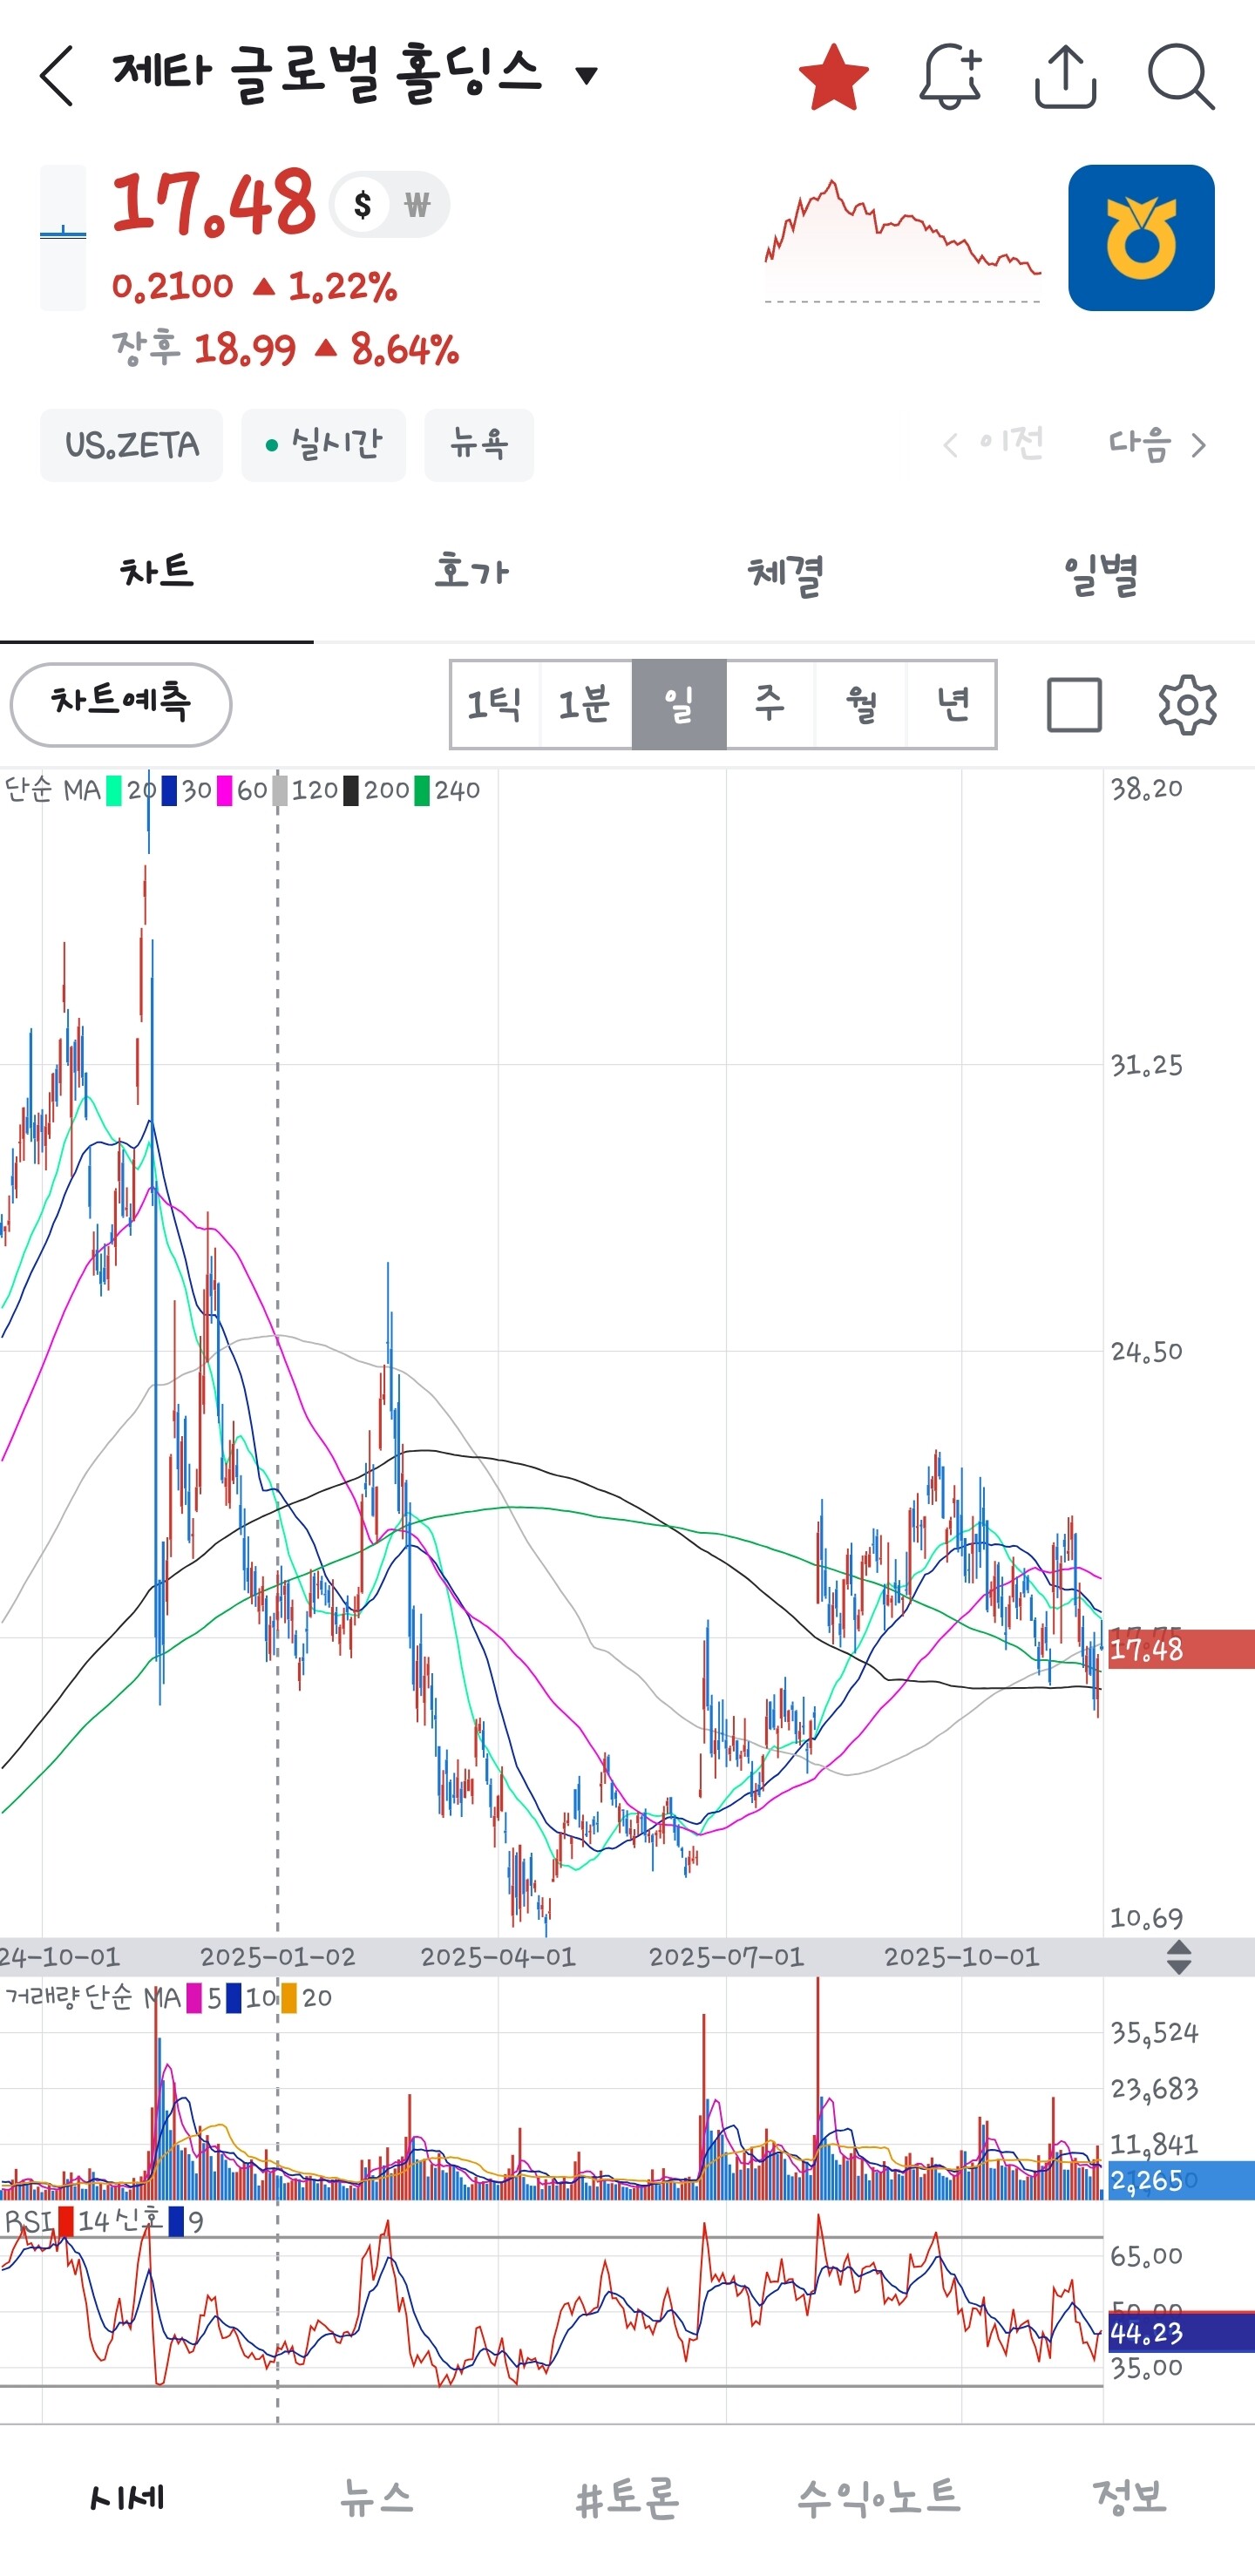The image size is (1255, 2576).
Task: Tap the volume 2,265 label
Action: click(x=1181, y=2181)
